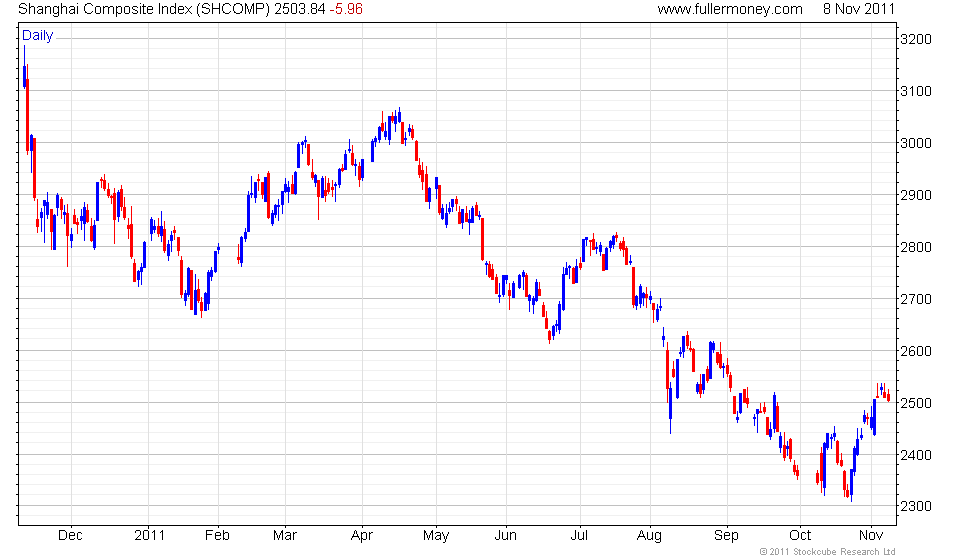Click the Stockcube Research Ltd copyright text
980x560 pixels.
(x=828, y=552)
